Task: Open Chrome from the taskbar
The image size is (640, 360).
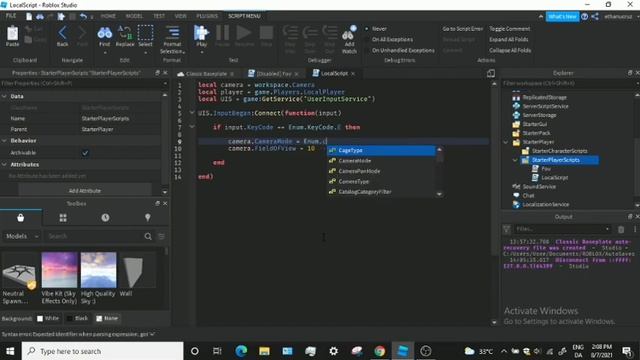Action: tap(380, 351)
